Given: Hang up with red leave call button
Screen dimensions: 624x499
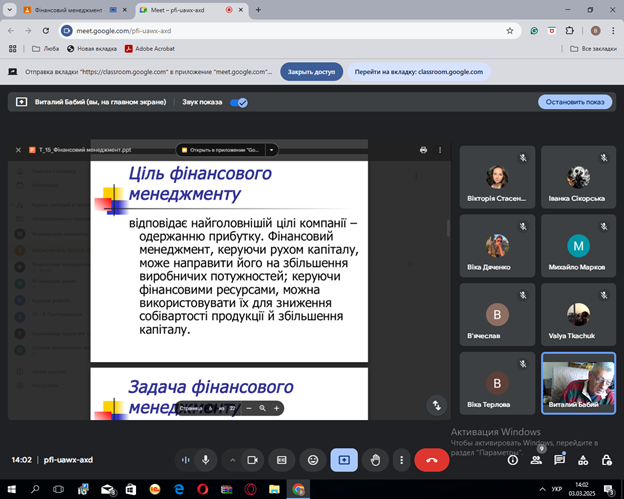Looking at the screenshot, I should click(432, 460).
